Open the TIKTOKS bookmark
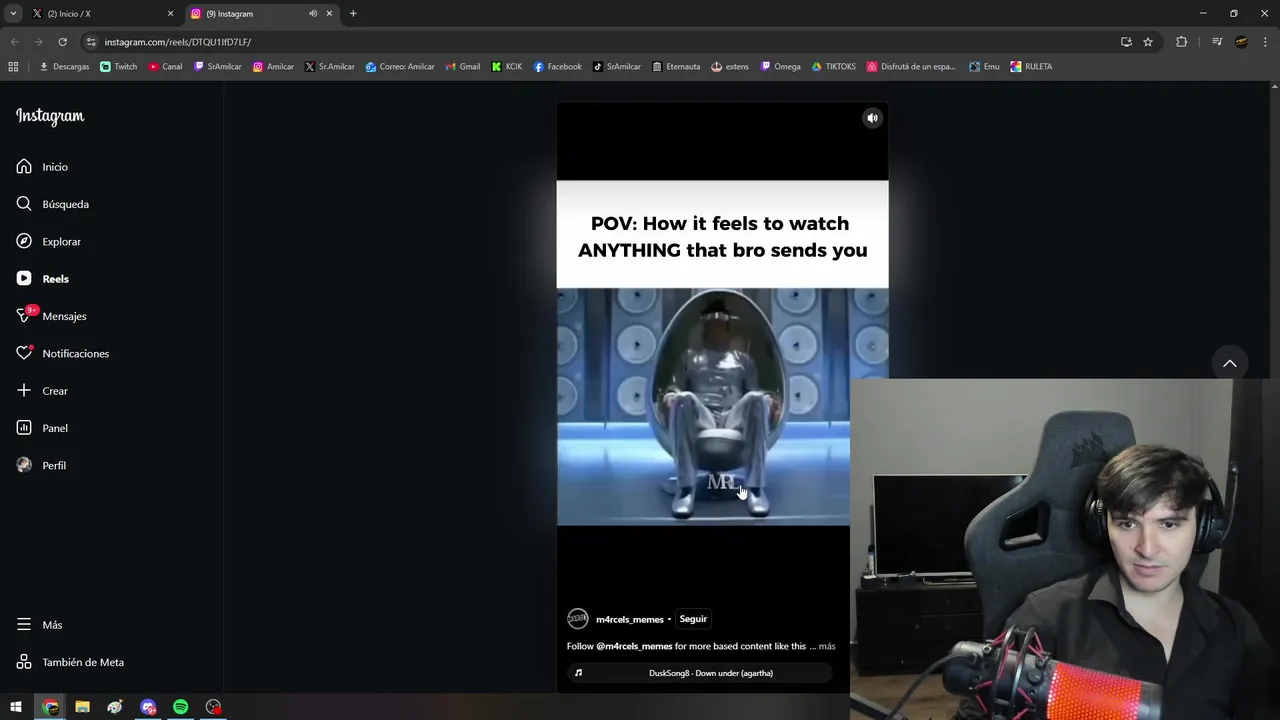Viewport: 1280px width, 720px height. [x=834, y=67]
